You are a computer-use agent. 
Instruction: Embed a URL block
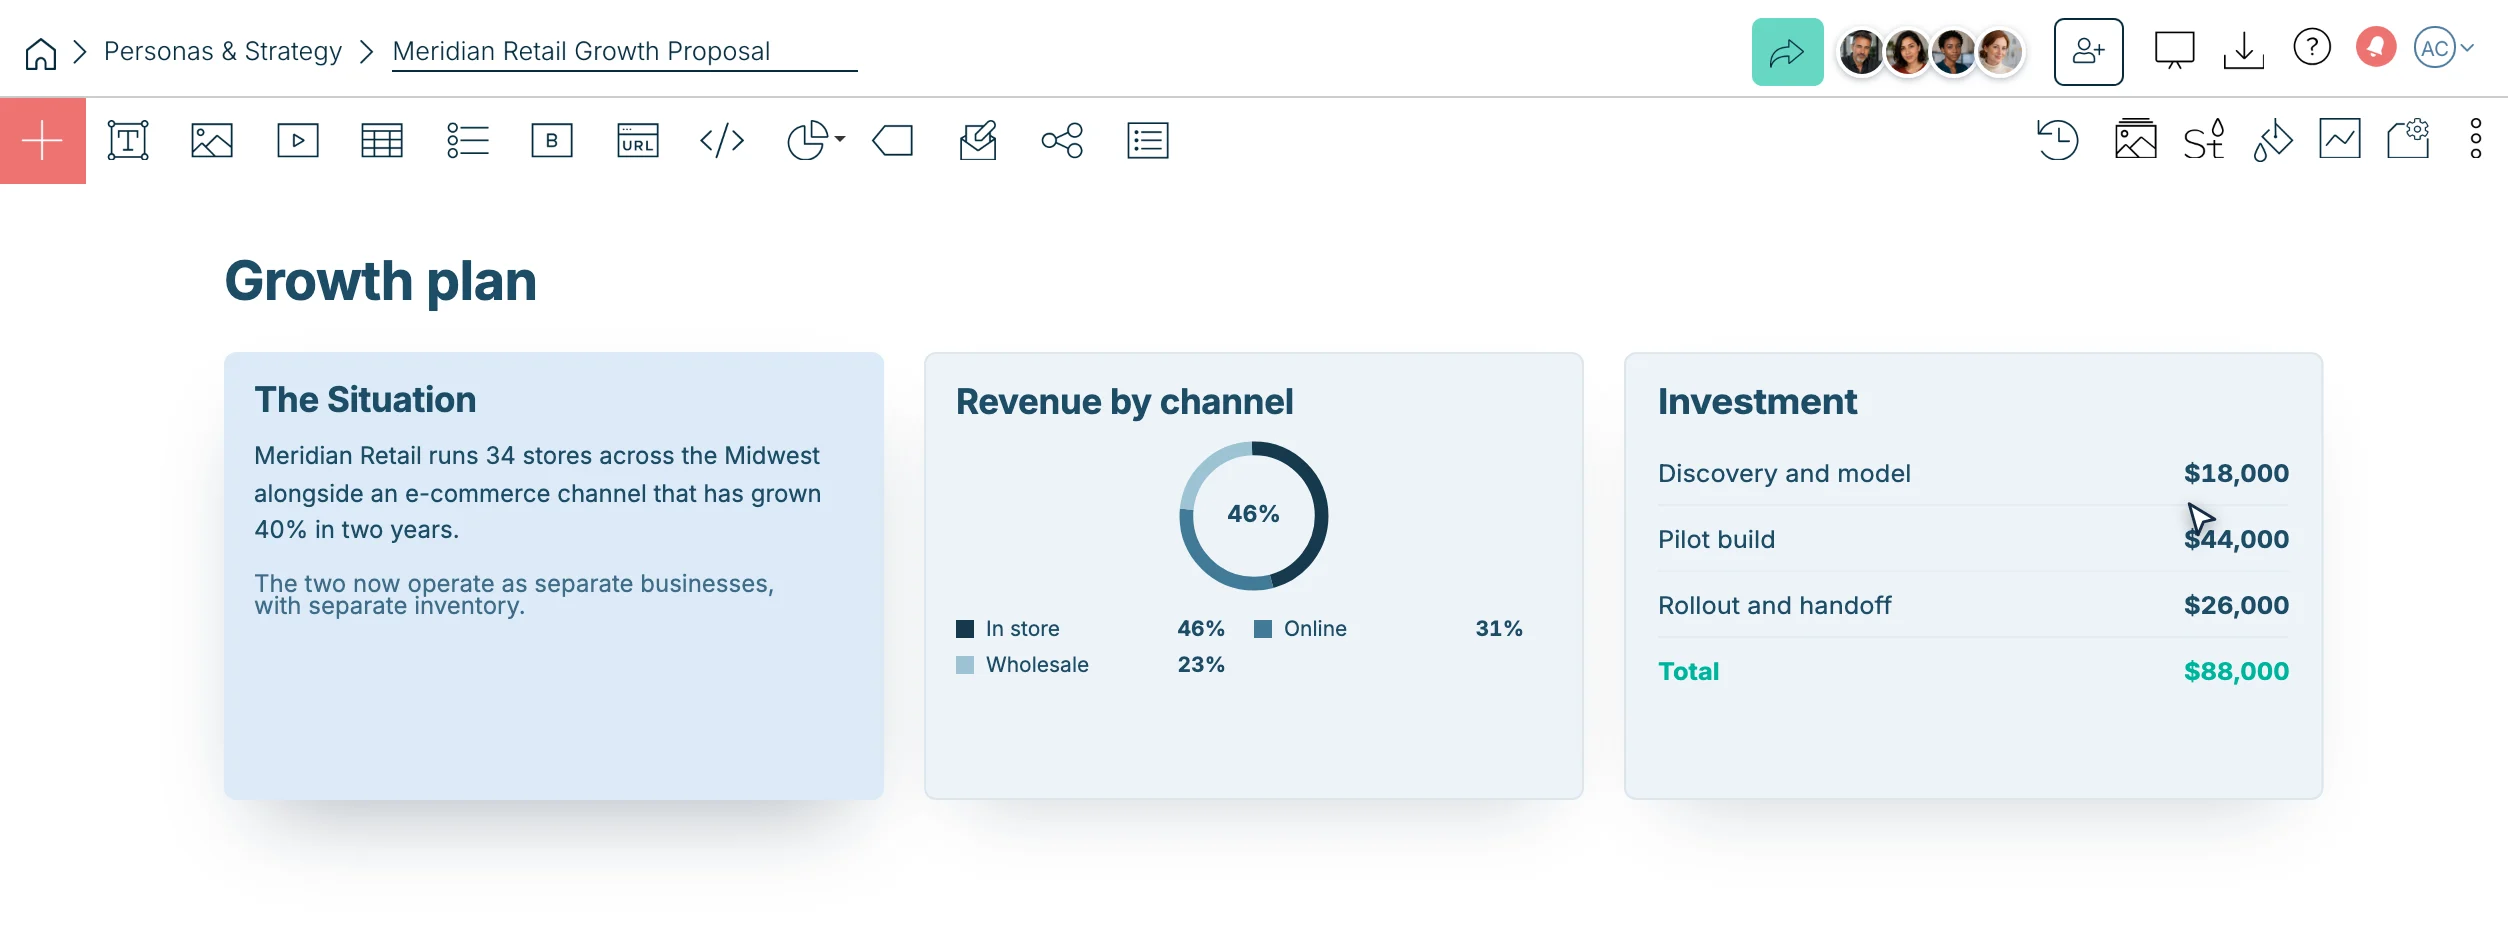(x=638, y=141)
